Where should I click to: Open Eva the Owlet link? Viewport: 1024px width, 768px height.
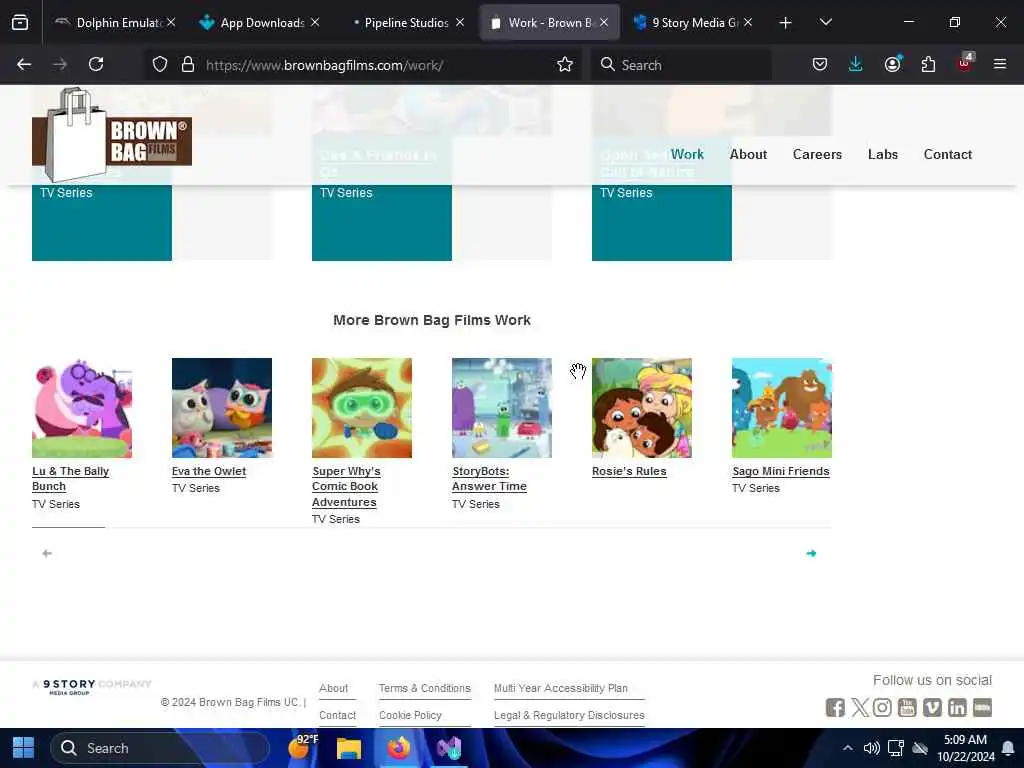click(x=209, y=471)
